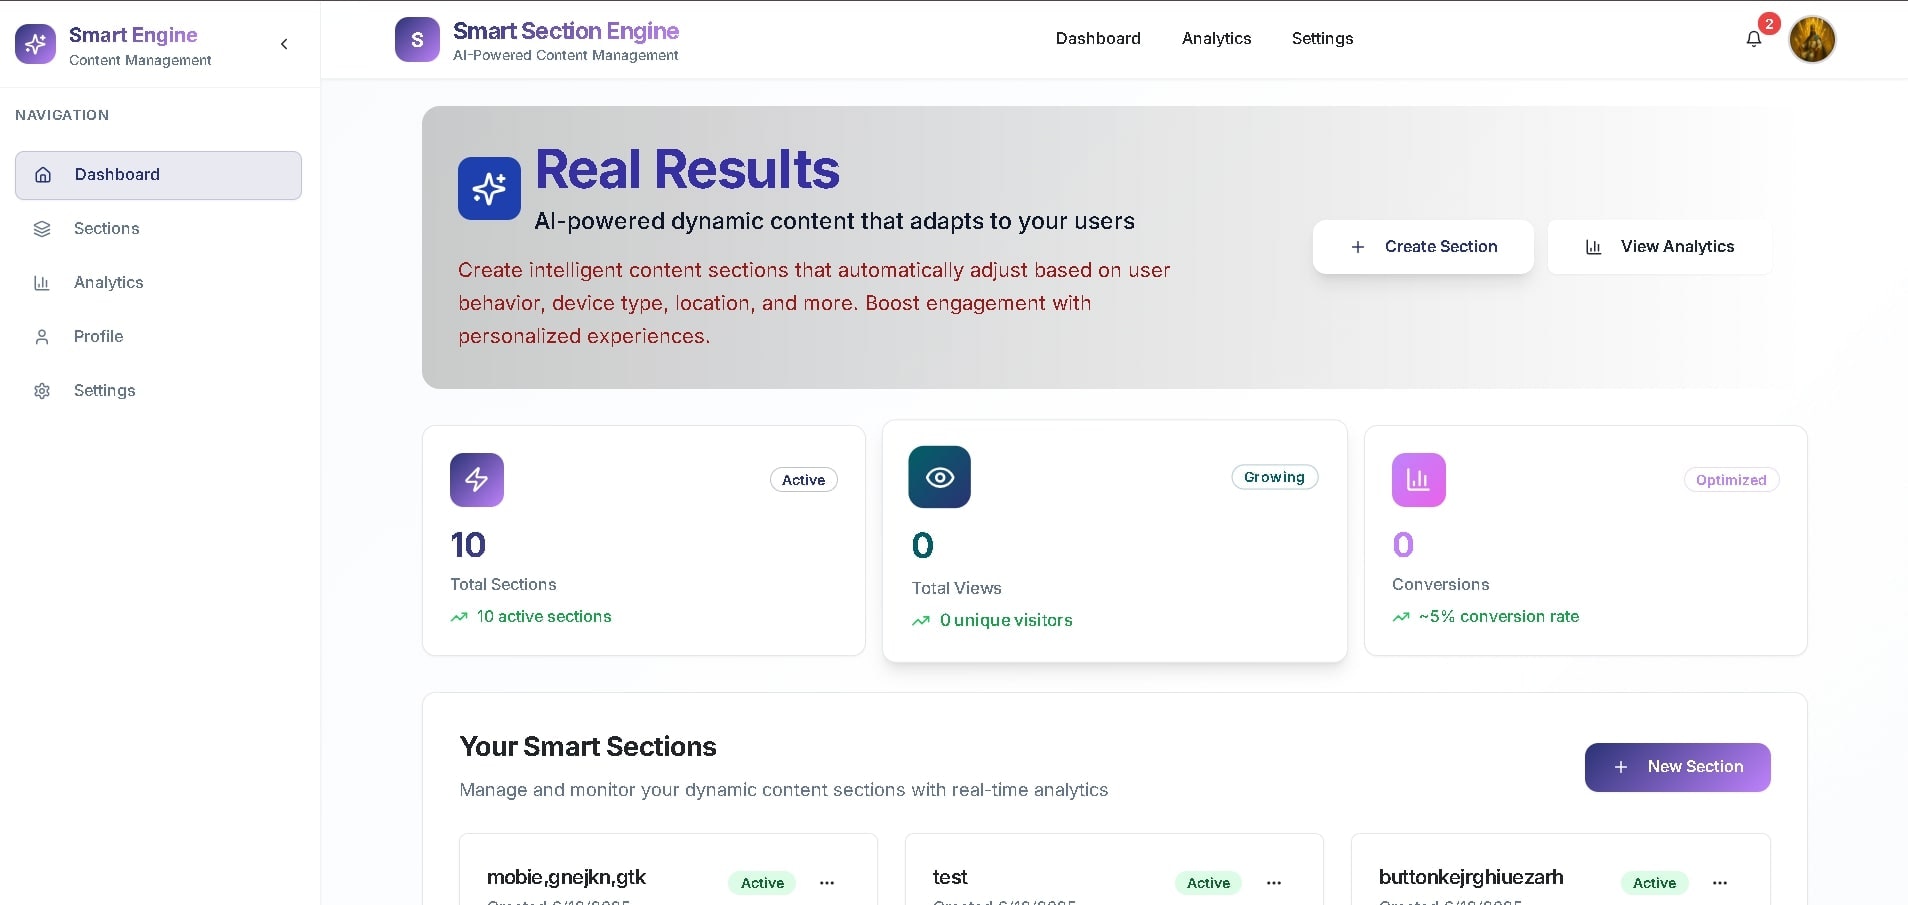1908x905 pixels.
Task: Click the View Analytics button
Action: tap(1660, 247)
